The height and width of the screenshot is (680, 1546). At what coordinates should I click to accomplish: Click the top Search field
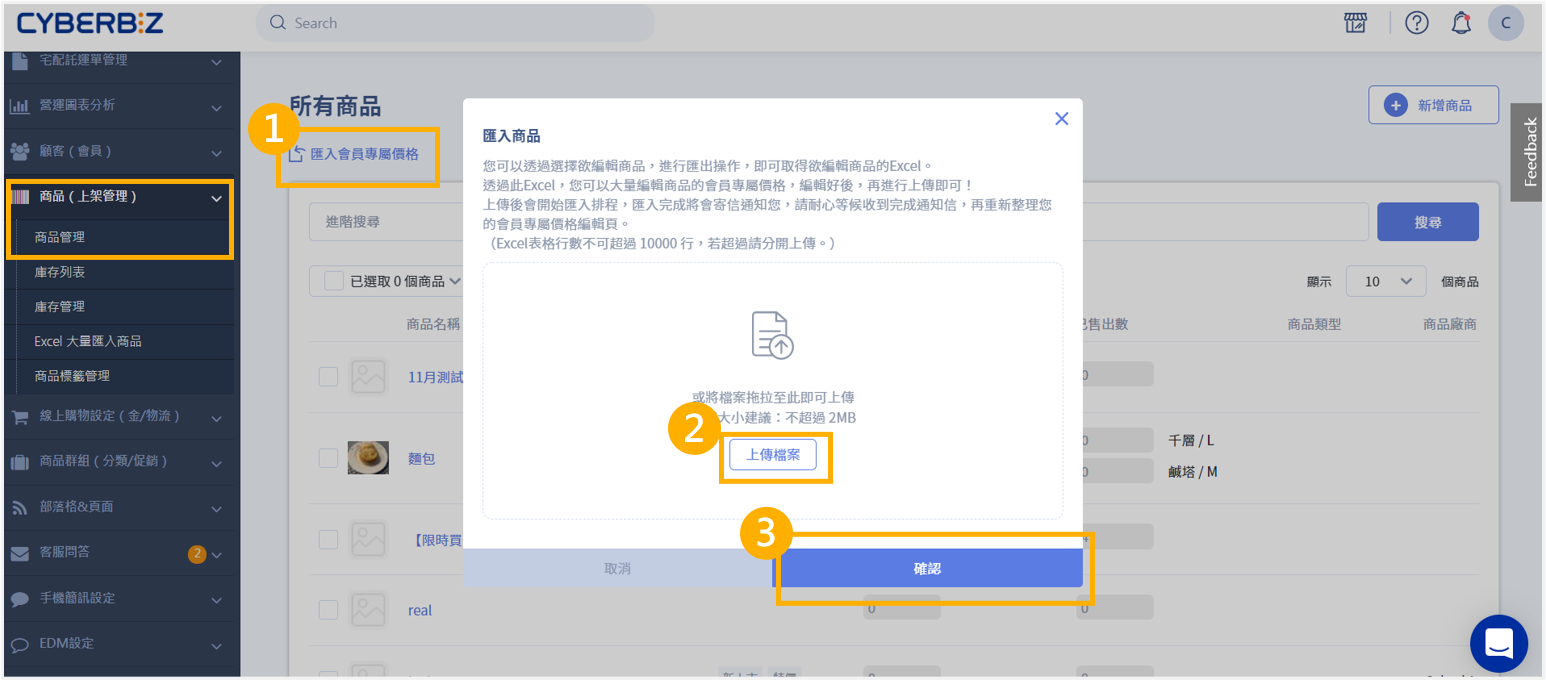coord(455,23)
